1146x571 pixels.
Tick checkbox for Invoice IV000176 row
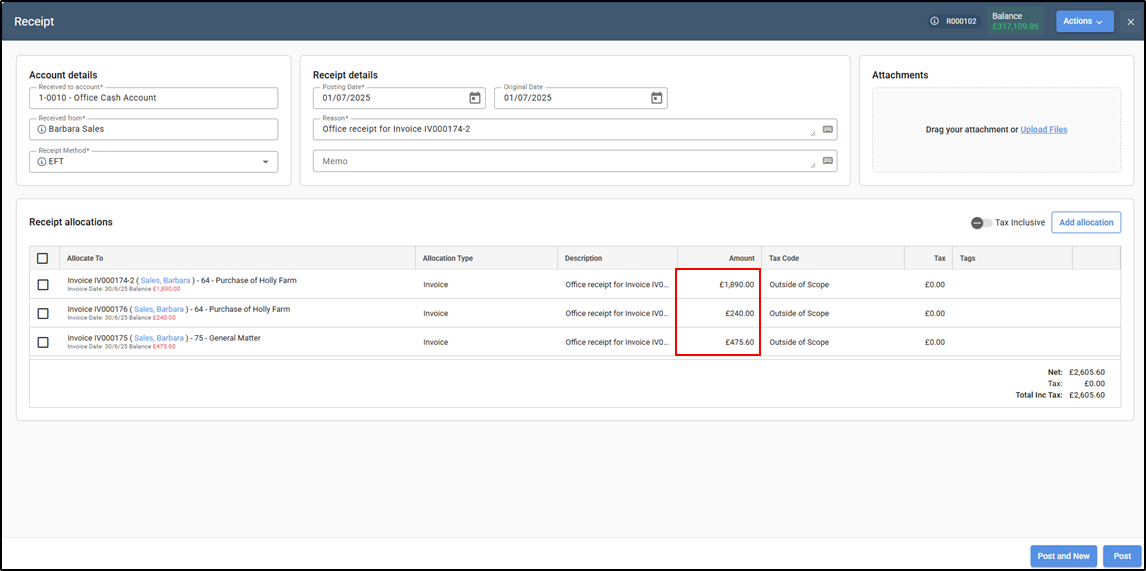43,313
